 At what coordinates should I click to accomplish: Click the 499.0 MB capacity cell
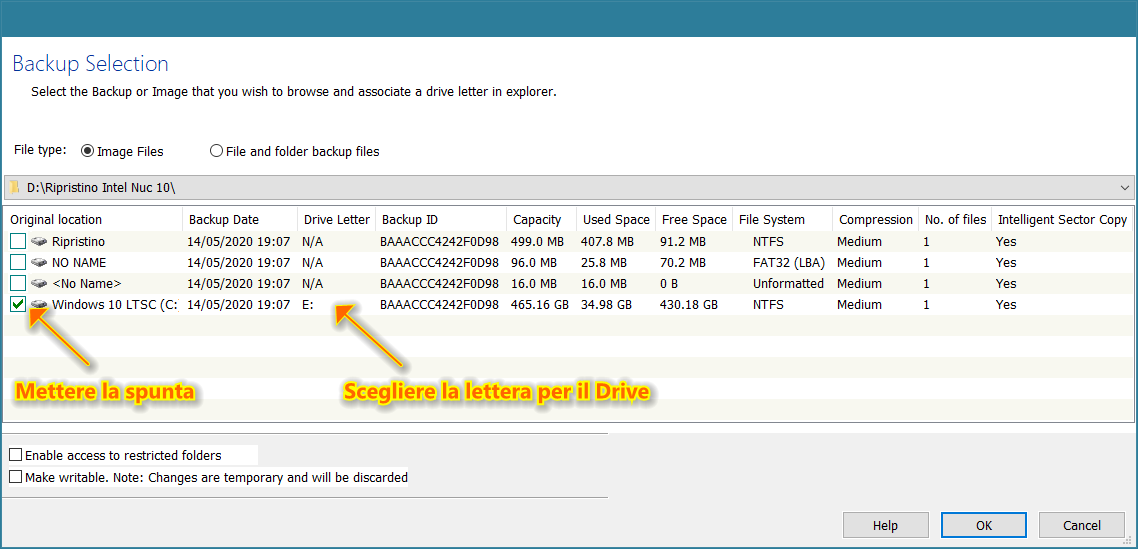point(538,241)
